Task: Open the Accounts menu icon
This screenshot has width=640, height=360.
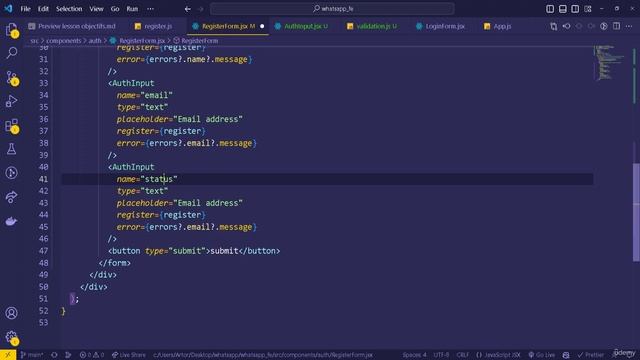Action: point(11,313)
